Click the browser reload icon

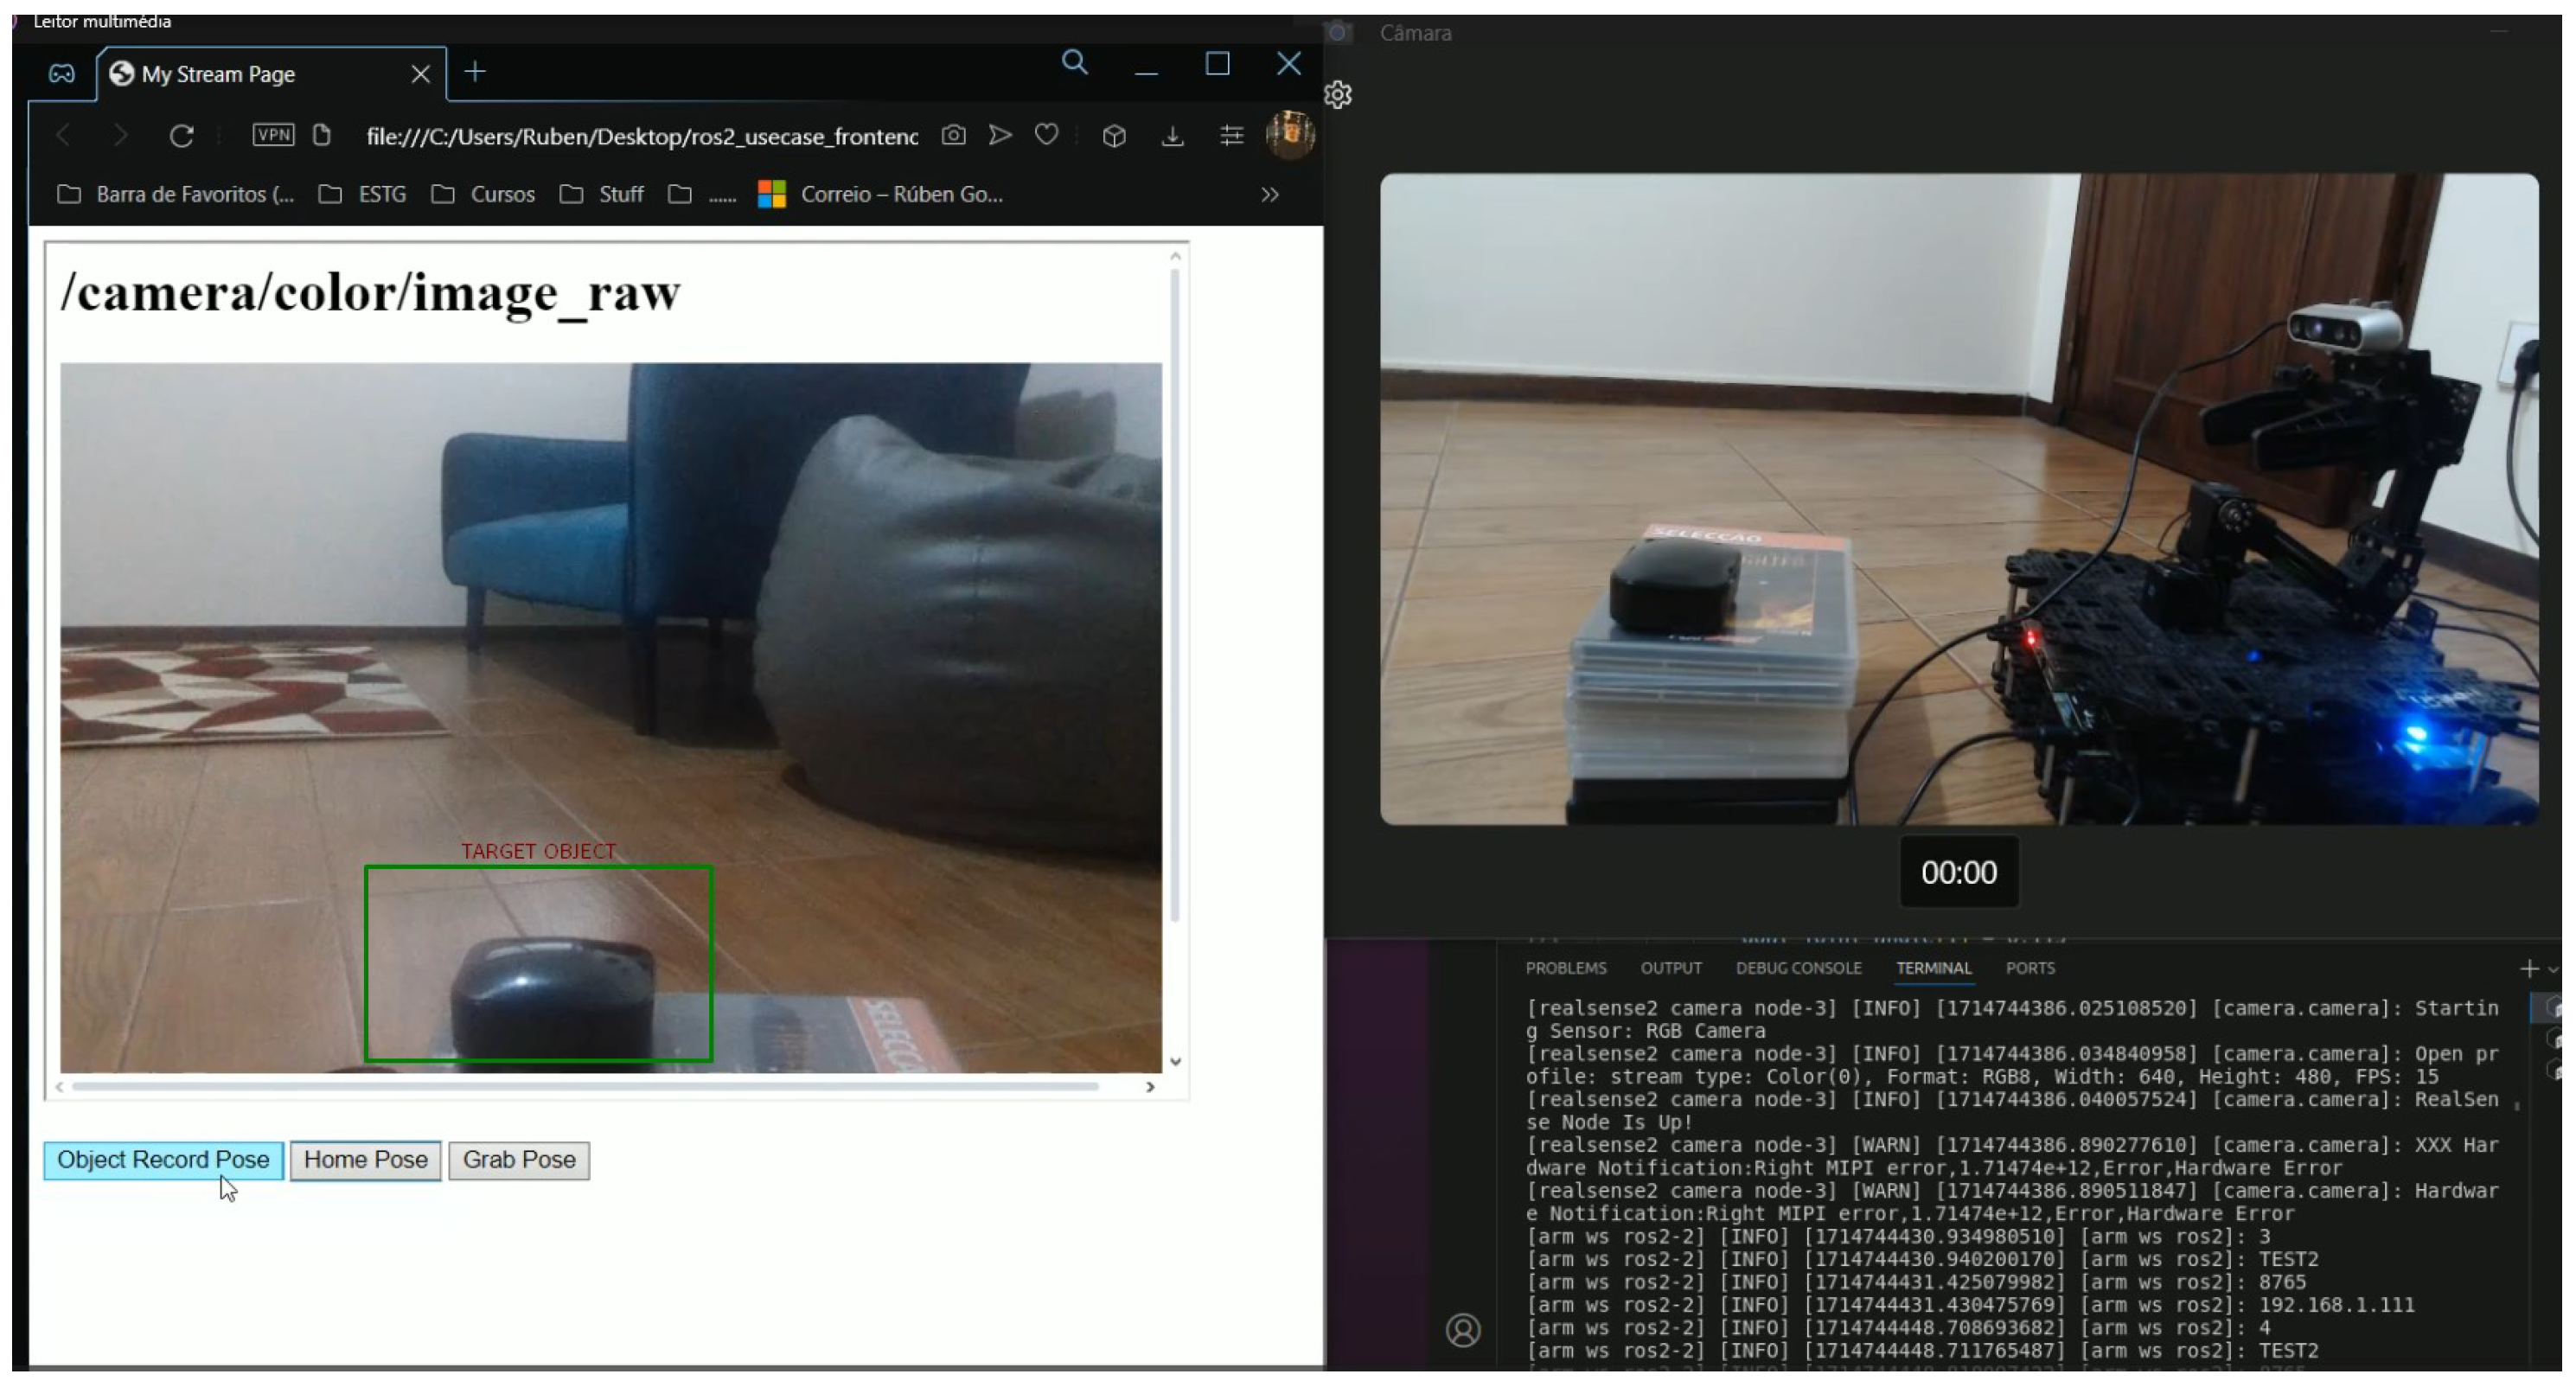tap(181, 136)
